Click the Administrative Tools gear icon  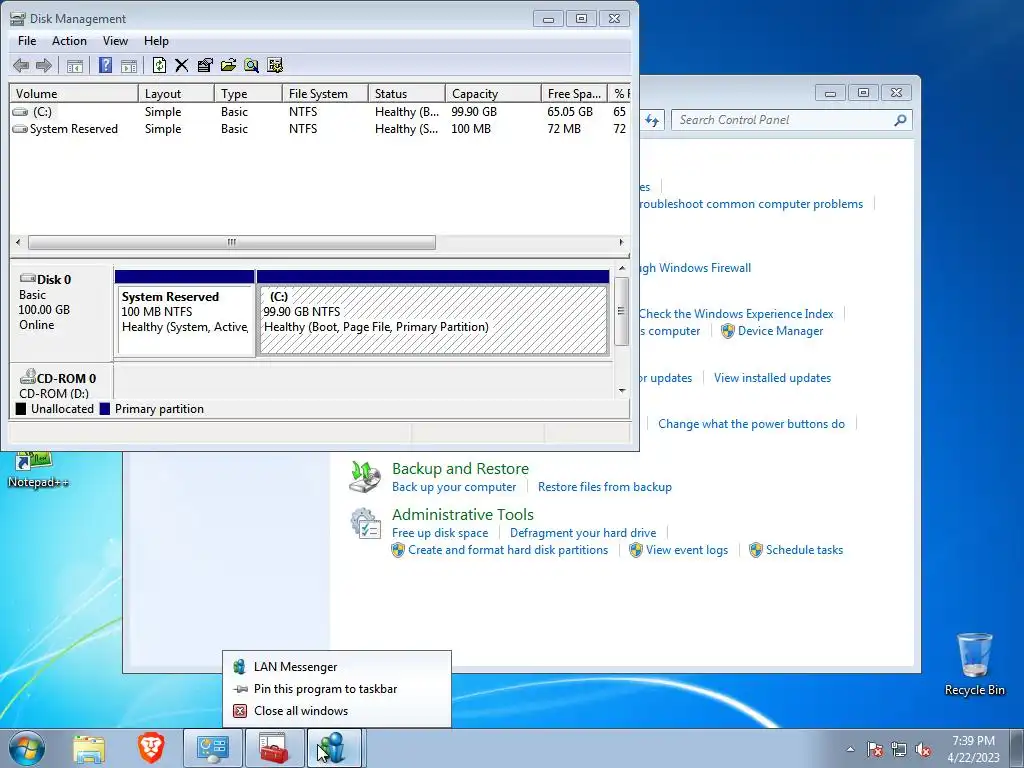click(365, 524)
